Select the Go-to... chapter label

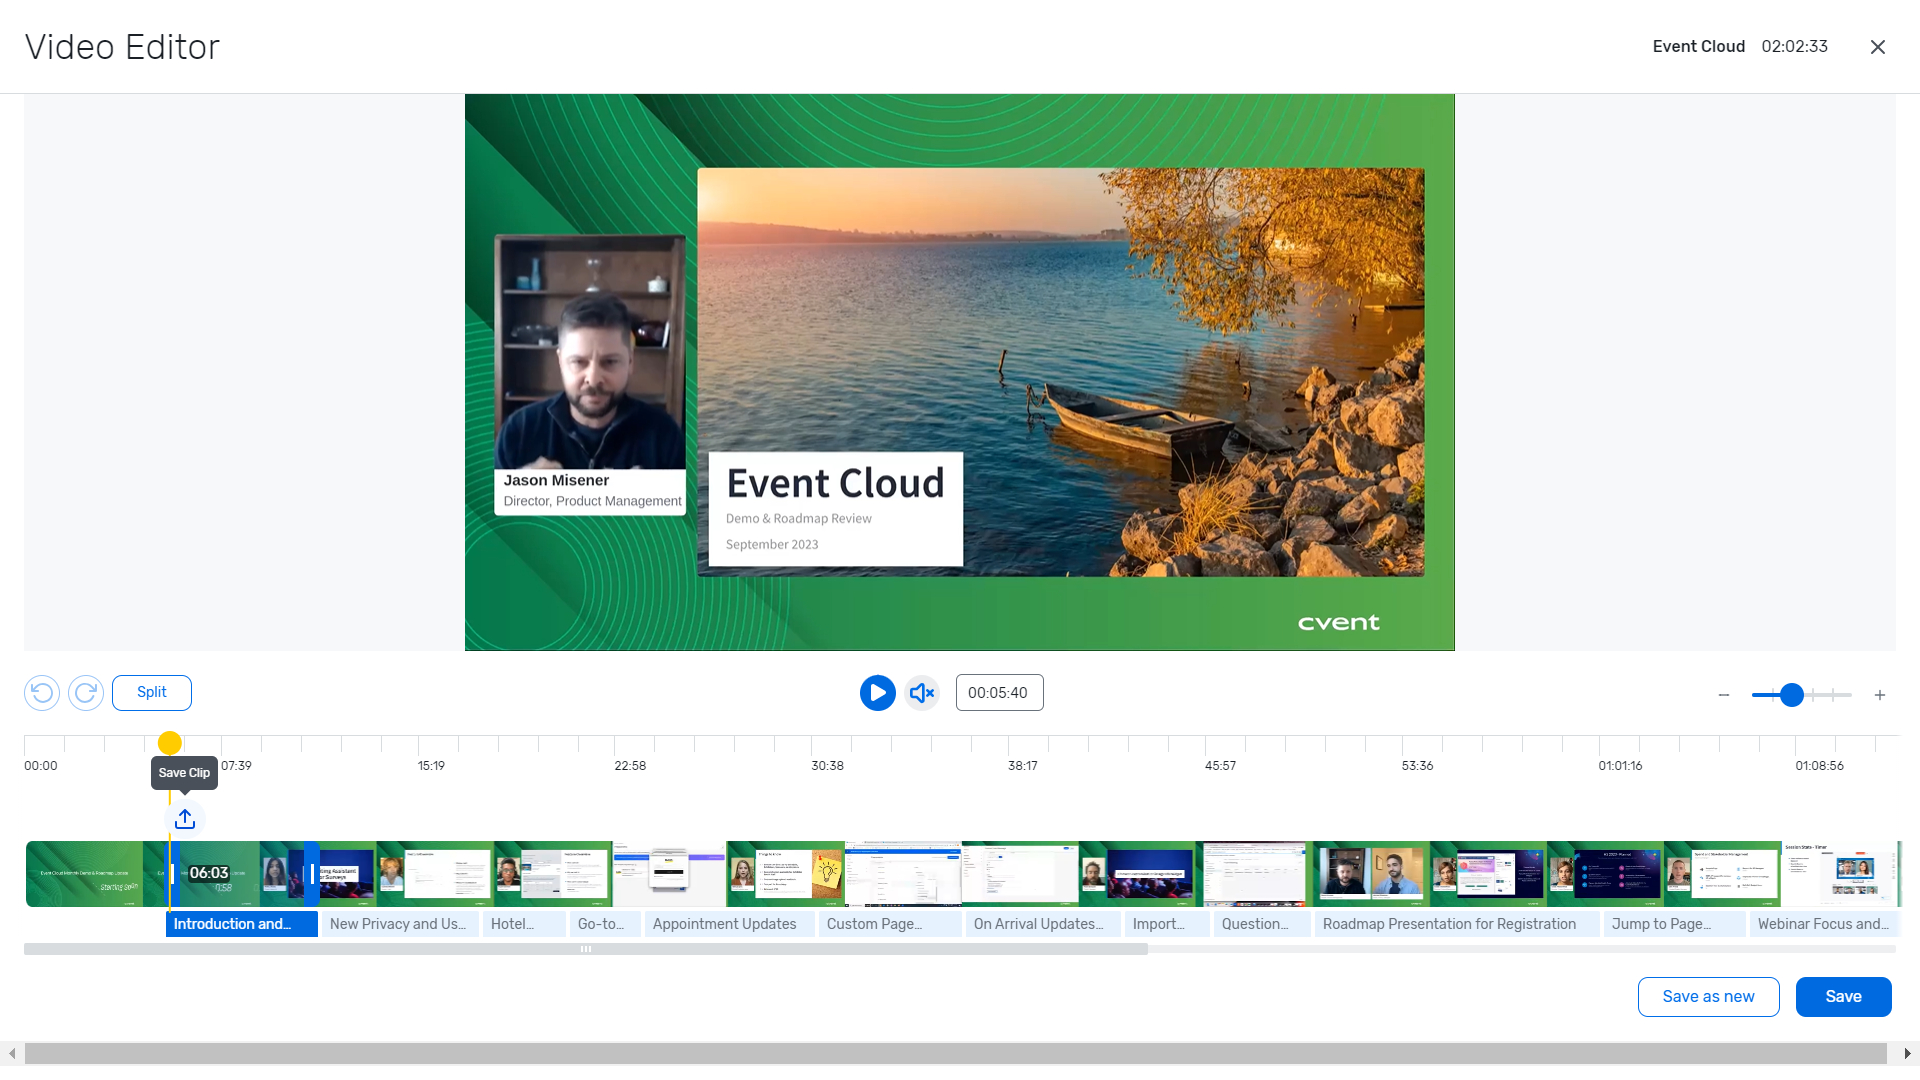coord(606,924)
